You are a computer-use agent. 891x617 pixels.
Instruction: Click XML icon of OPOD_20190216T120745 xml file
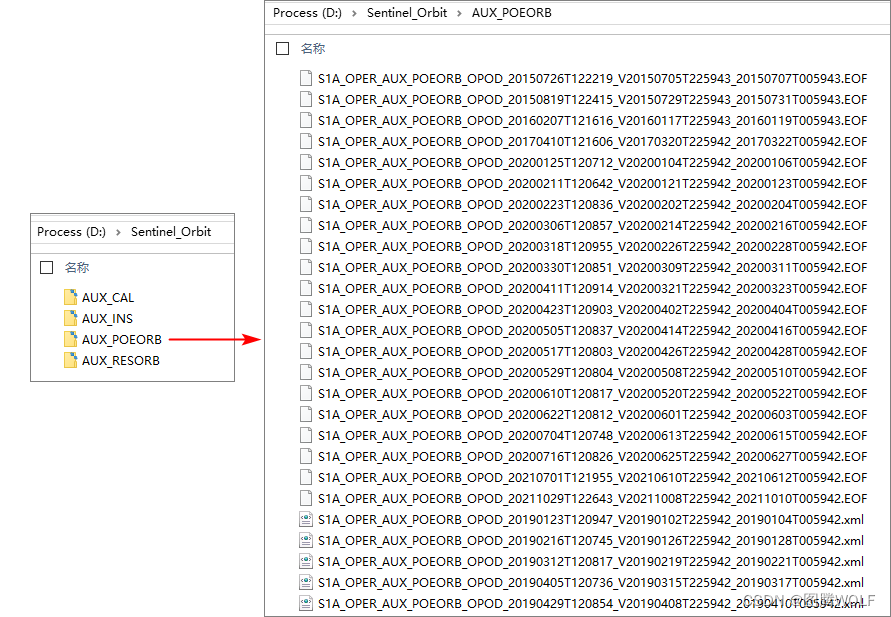306,540
